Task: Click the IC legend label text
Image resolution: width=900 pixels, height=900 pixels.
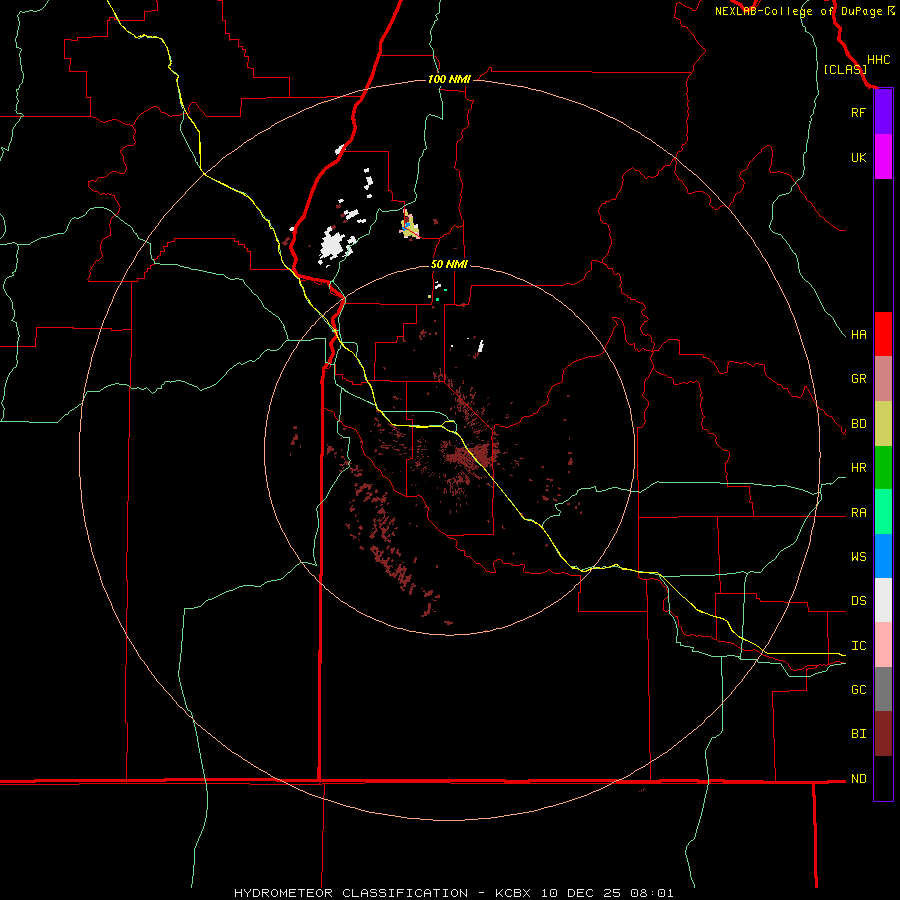Action: [x=858, y=646]
